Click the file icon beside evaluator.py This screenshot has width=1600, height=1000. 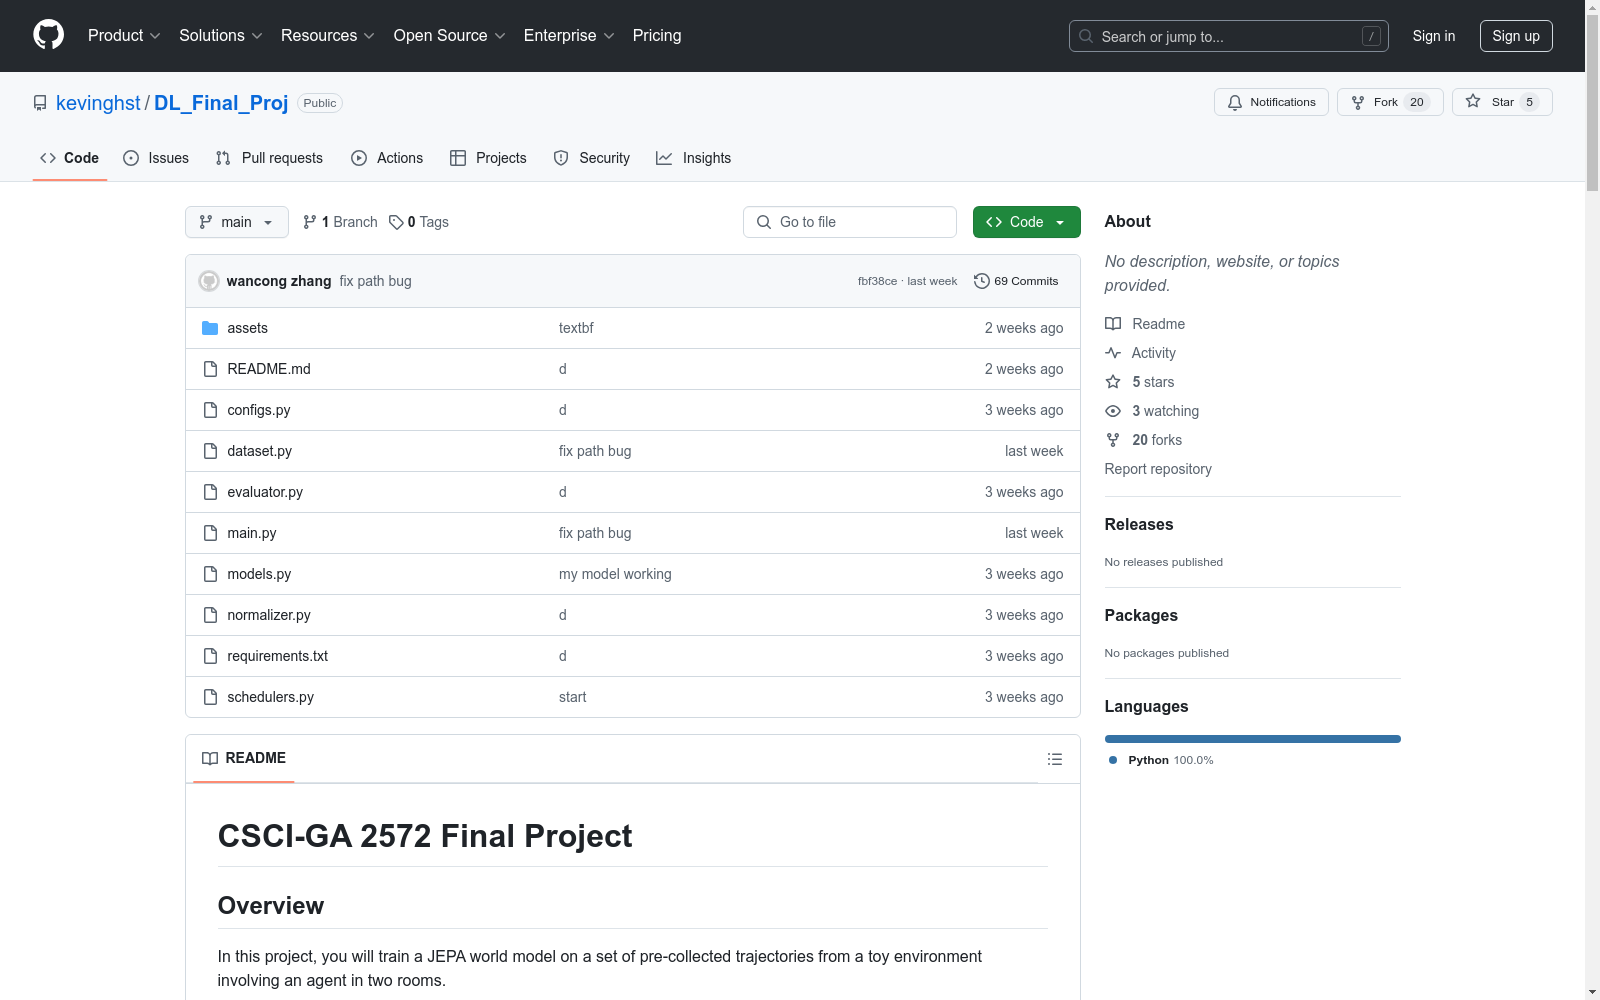tap(210, 492)
